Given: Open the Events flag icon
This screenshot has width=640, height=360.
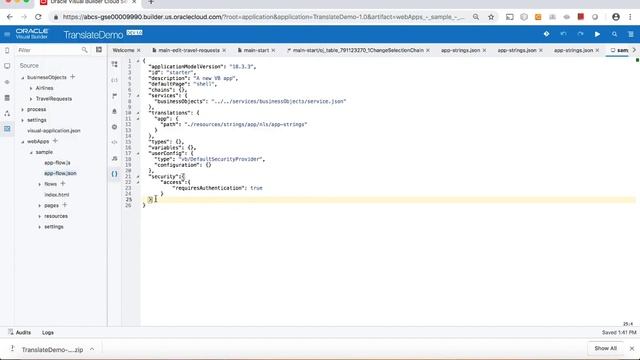Looking at the screenshot, I should [x=114, y=96].
